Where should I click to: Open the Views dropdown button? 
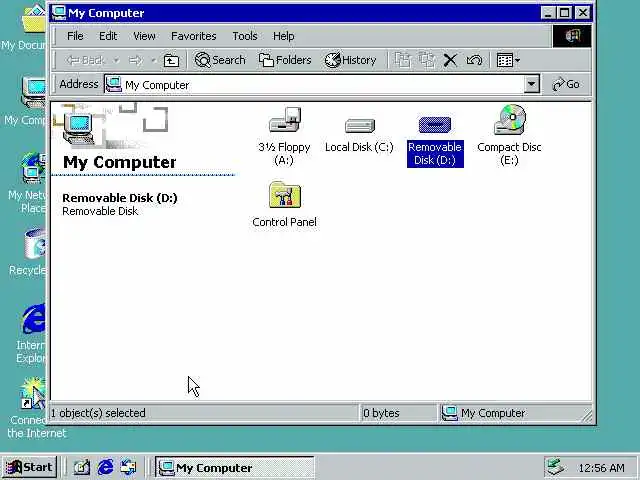coord(508,60)
